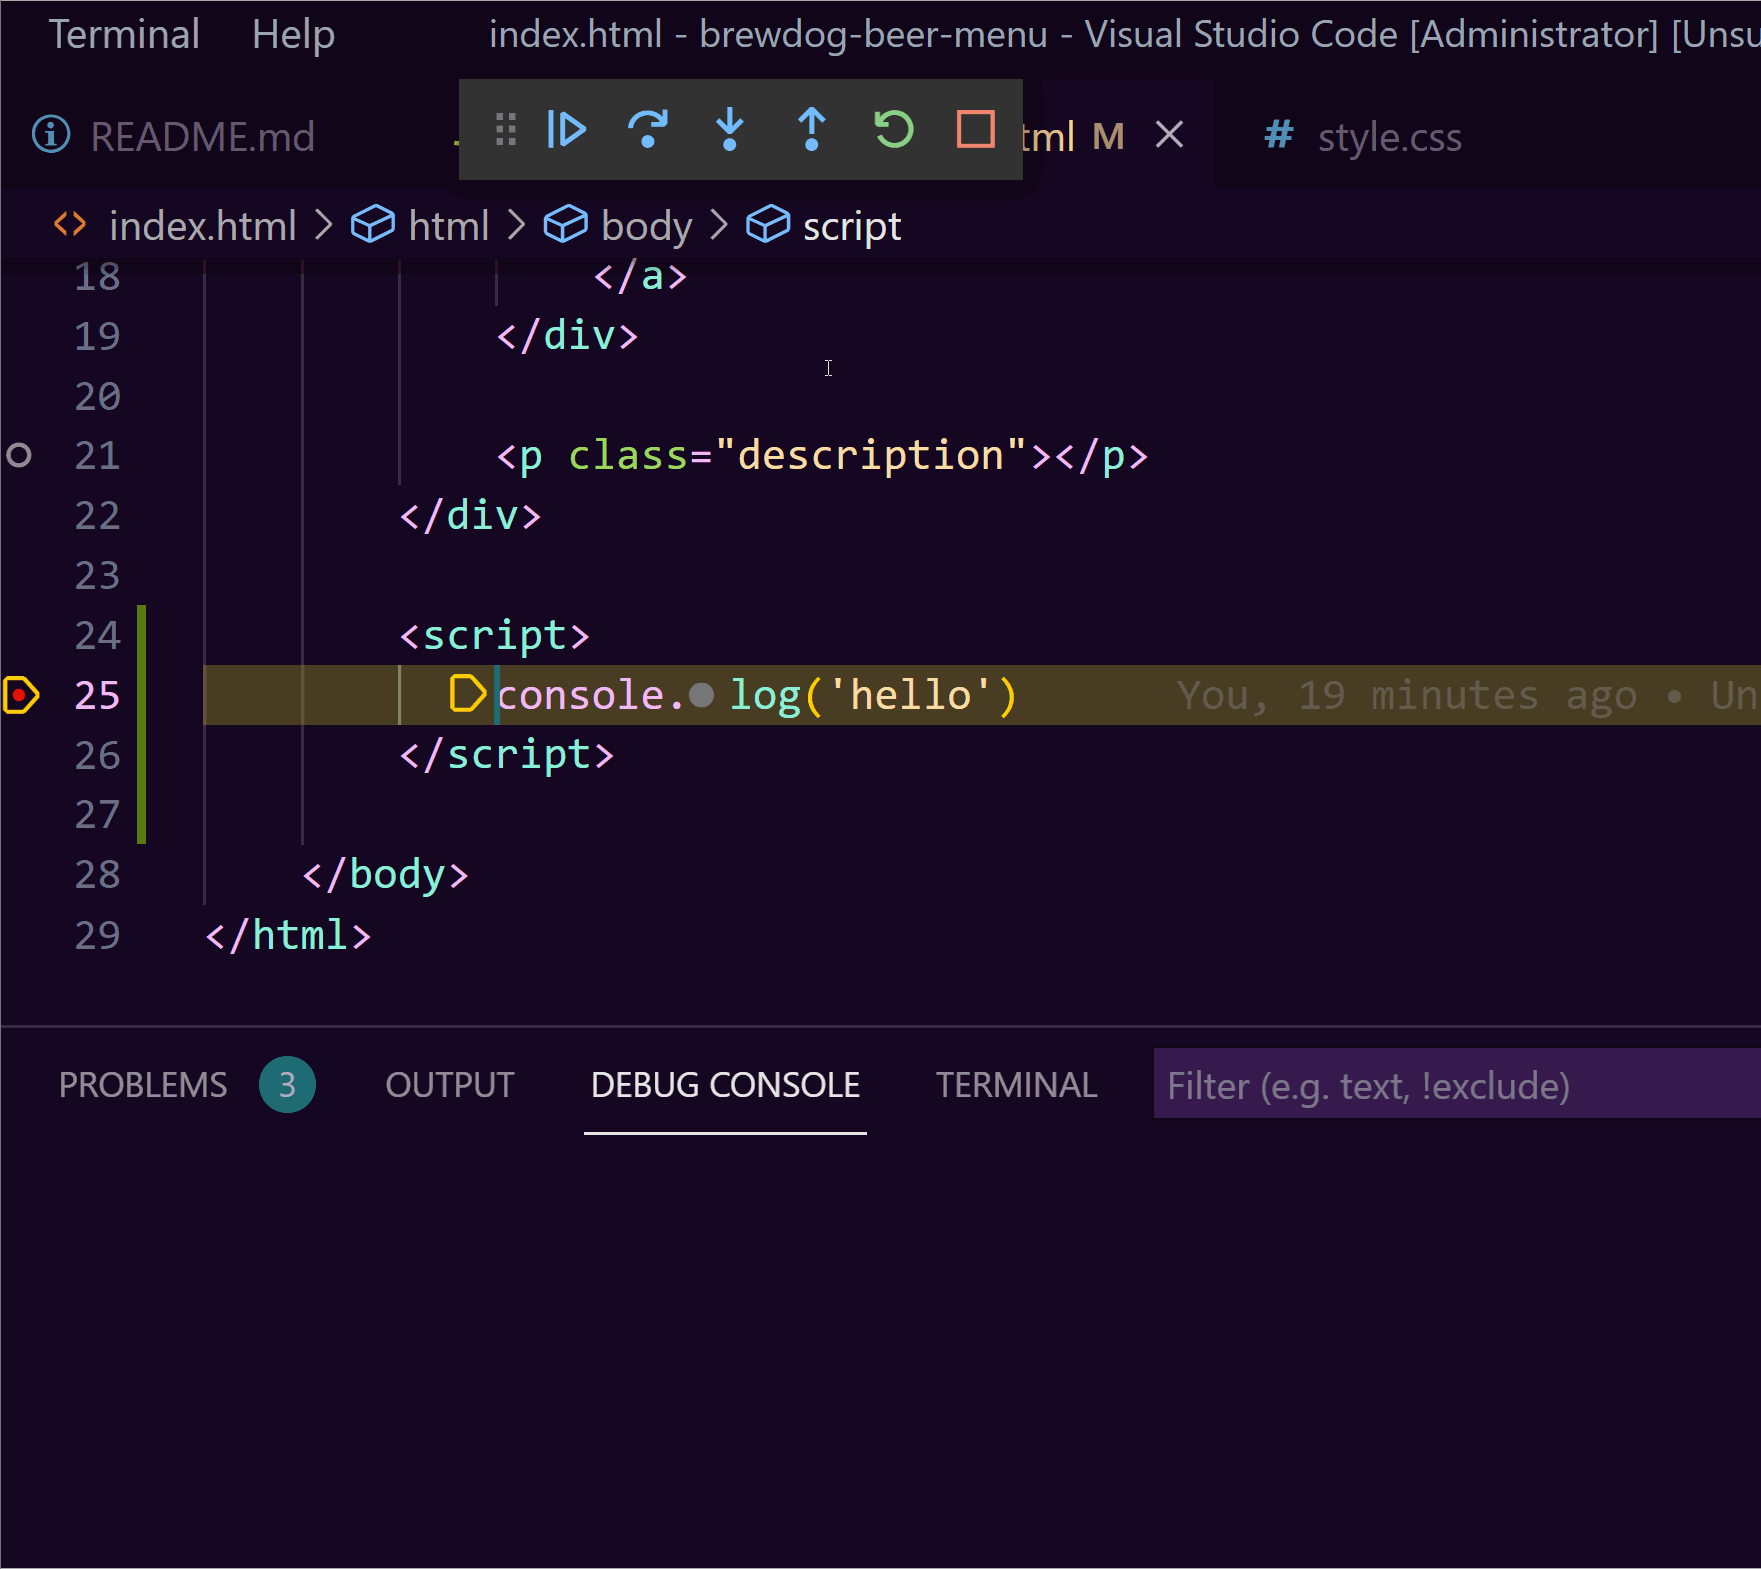Click the debug Continue button
Image resolution: width=1761 pixels, height=1569 pixels.
pyautogui.click(x=566, y=130)
